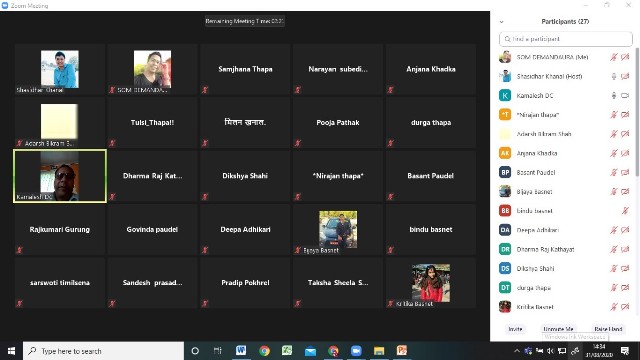Click the muted mic icon for Anjana Khadka row

pos(613,153)
